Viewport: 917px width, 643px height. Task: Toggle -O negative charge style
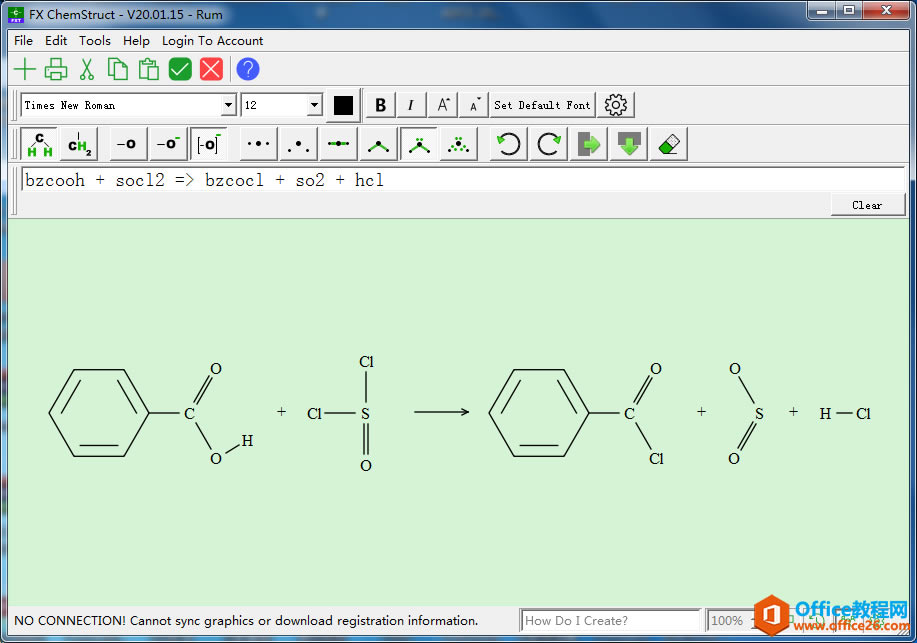pyautogui.click(x=168, y=144)
